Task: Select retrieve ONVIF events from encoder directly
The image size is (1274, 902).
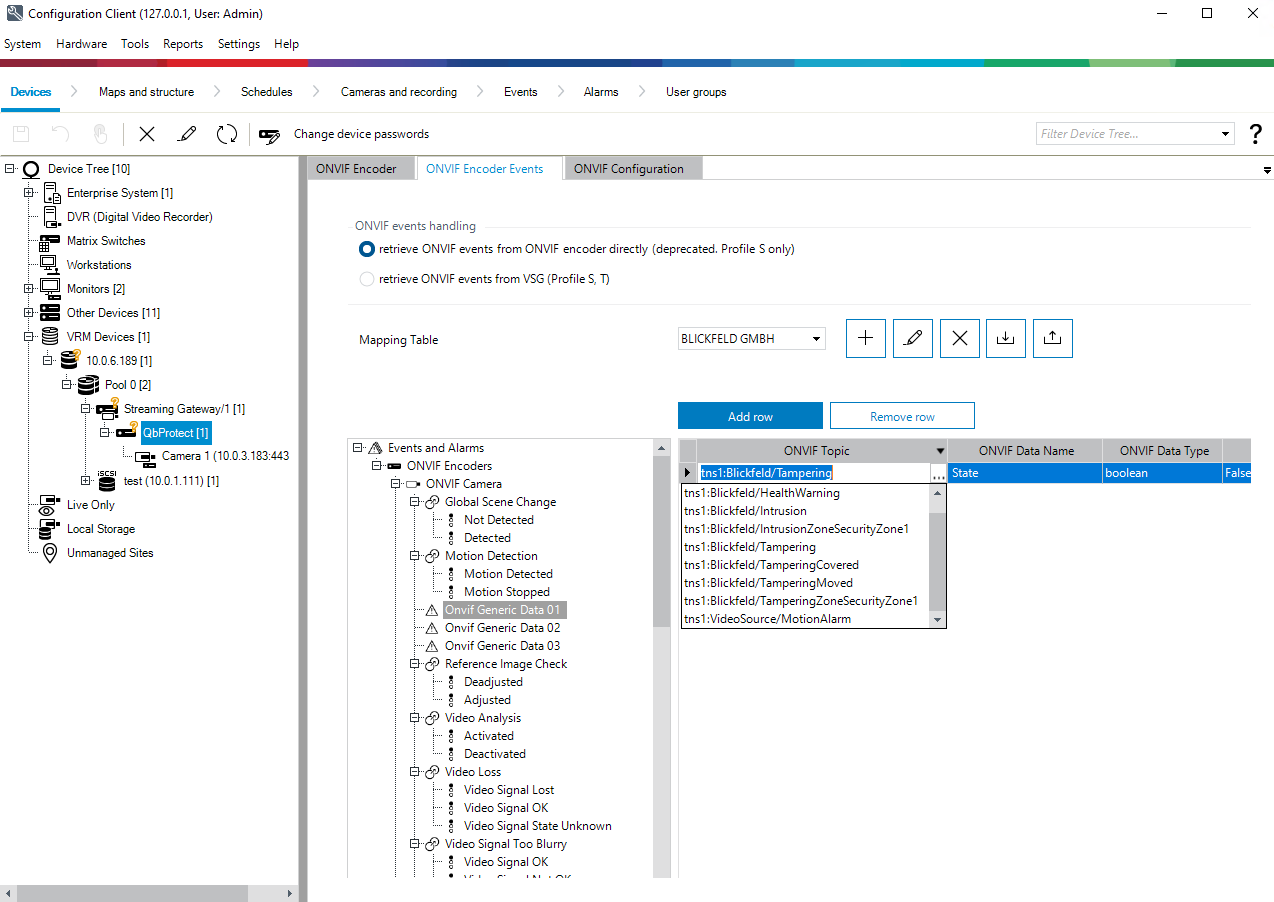Action: tap(367, 249)
